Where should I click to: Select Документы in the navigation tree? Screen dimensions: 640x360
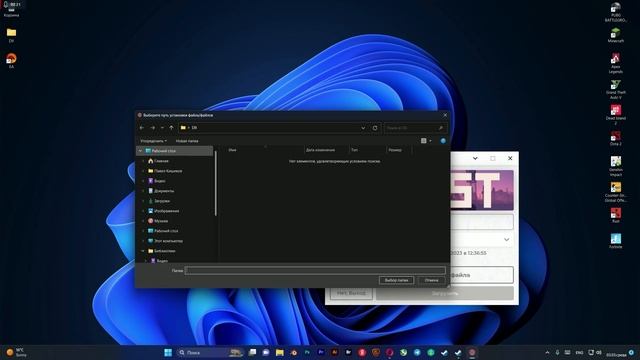[x=164, y=191]
